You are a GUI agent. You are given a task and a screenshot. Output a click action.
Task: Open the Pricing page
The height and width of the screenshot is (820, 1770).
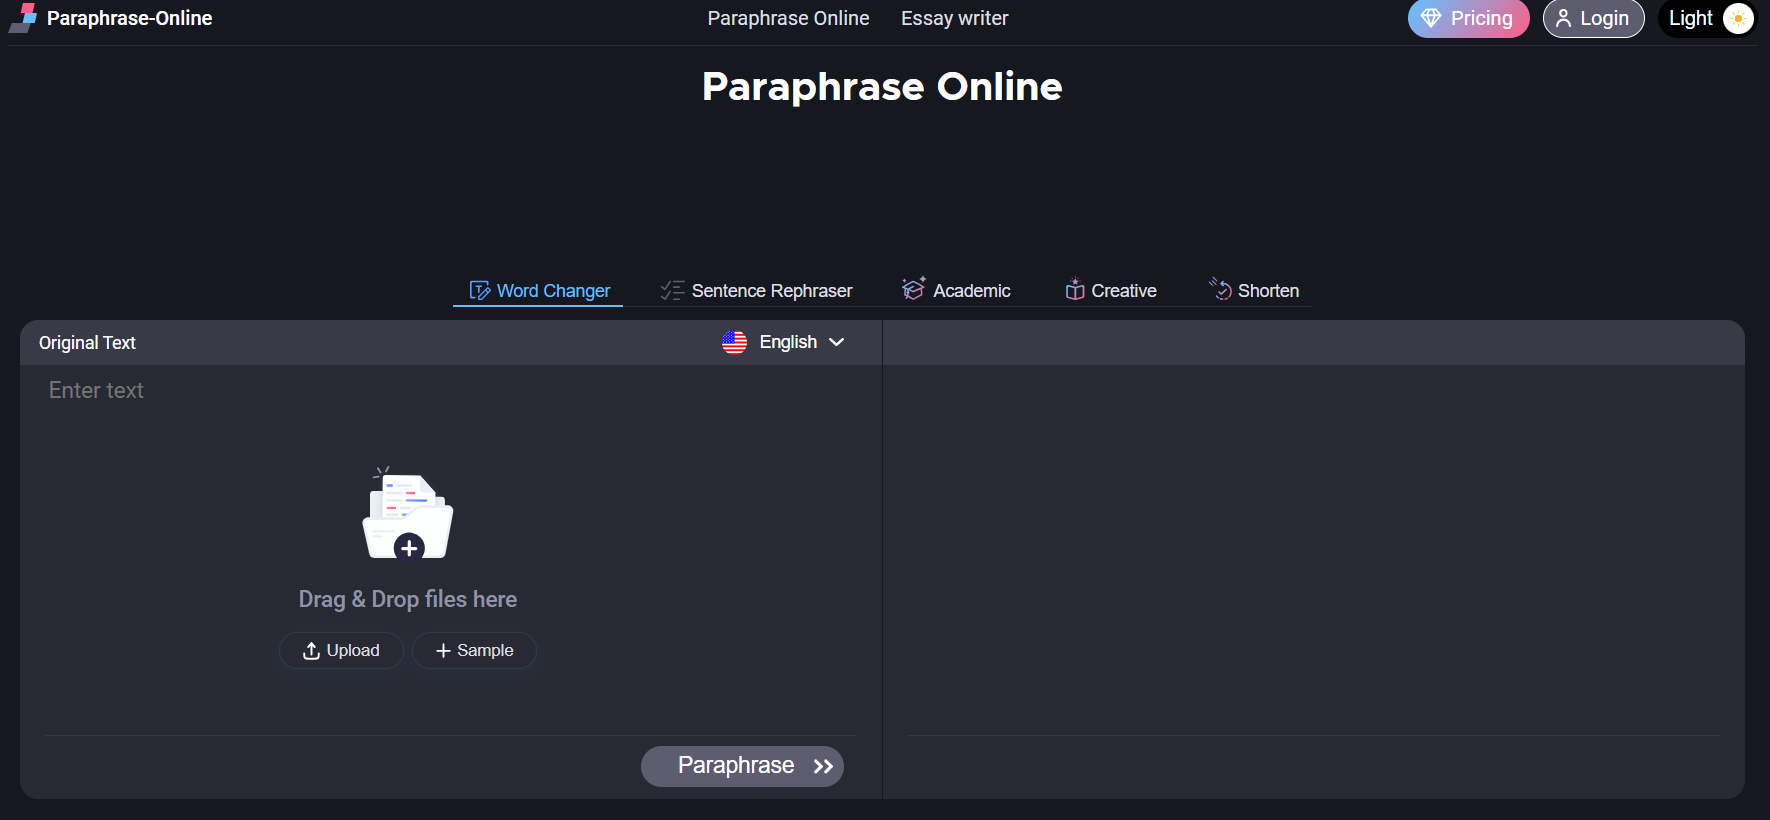click(x=1468, y=18)
